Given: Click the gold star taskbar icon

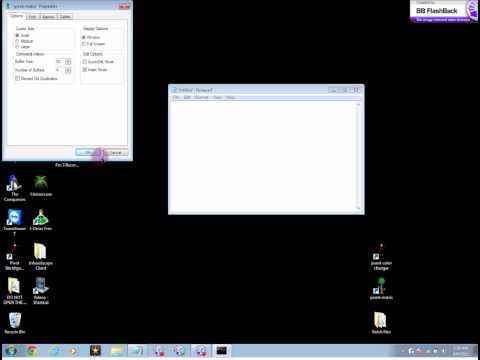Looking at the screenshot, I should (95, 351).
